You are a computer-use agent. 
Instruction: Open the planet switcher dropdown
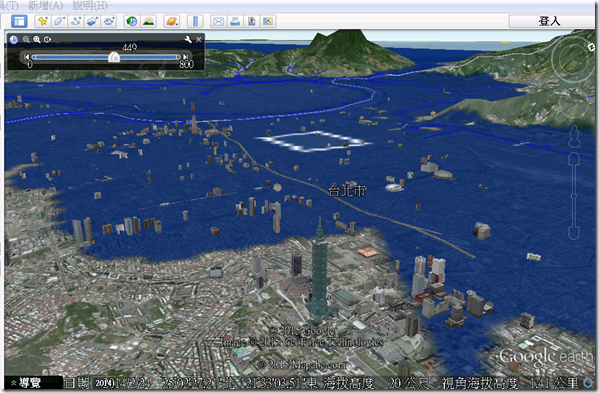(172, 21)
